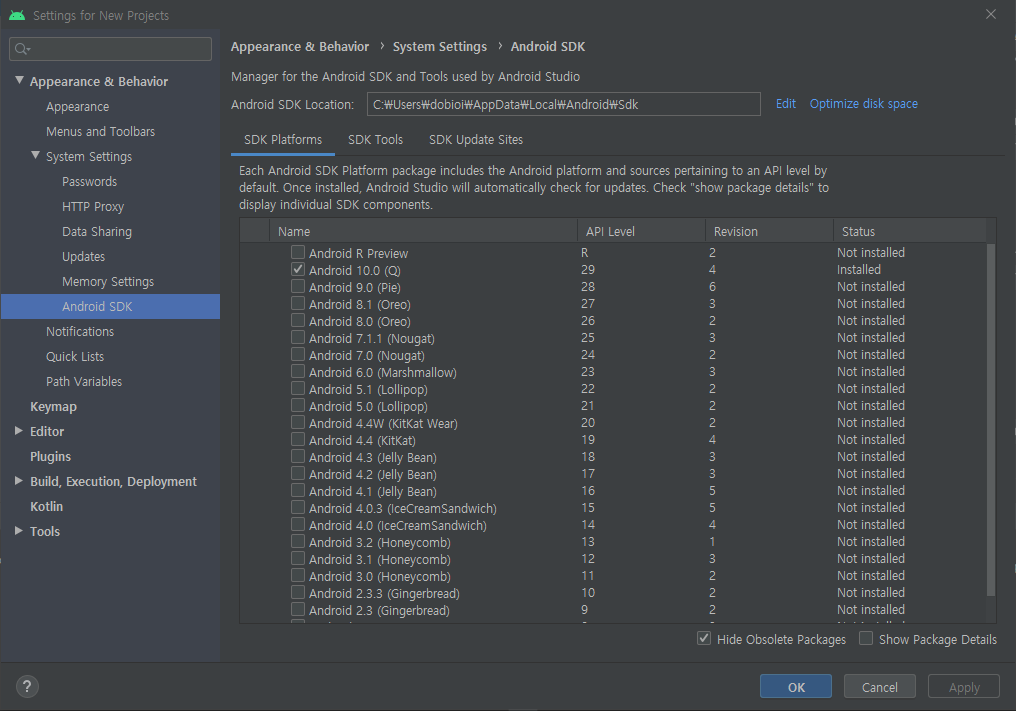The image size is (1016, 711).
Task: Collapse the Appearance & Behavior tree node
Action: [19, 80]
